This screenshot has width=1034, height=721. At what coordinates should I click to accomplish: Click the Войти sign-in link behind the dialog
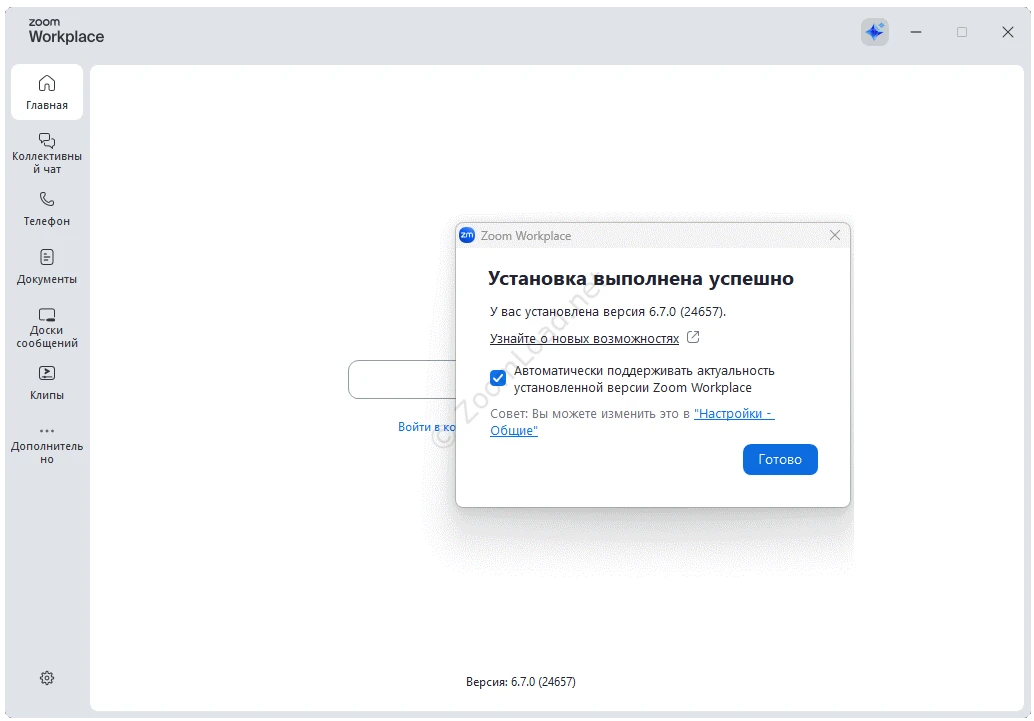(x=426, y=427)
